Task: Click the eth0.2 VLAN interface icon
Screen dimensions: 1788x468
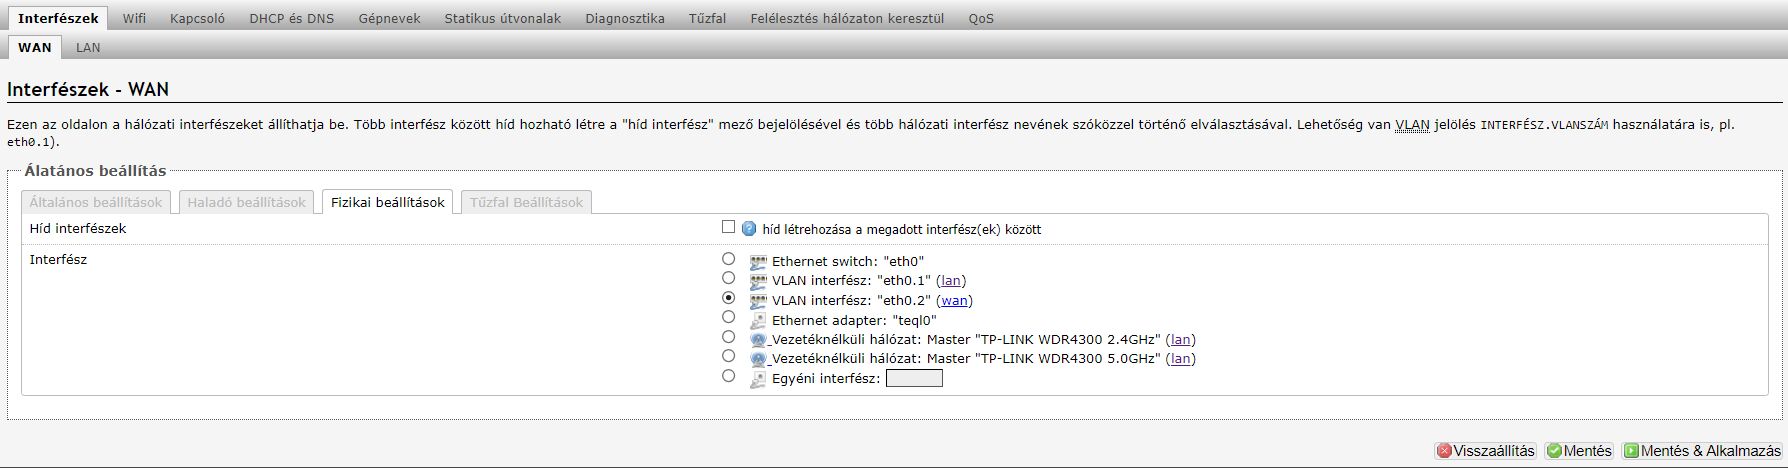Action: click(x=758, y=301)
